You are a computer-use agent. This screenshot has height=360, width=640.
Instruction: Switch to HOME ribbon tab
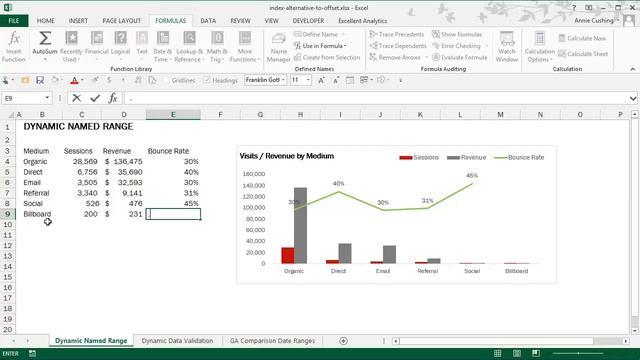tap(45, 21)
